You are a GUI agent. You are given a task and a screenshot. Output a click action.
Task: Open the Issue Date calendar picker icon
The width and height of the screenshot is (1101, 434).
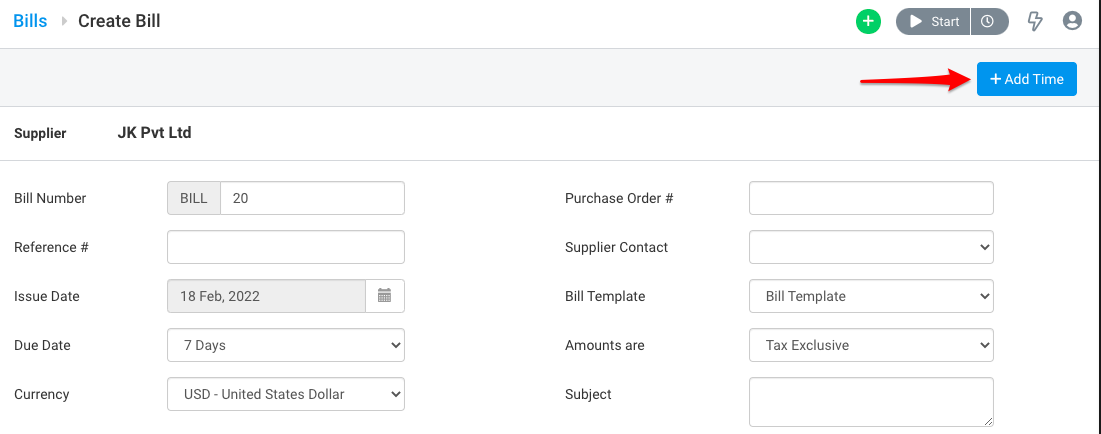tap(385, 296)
